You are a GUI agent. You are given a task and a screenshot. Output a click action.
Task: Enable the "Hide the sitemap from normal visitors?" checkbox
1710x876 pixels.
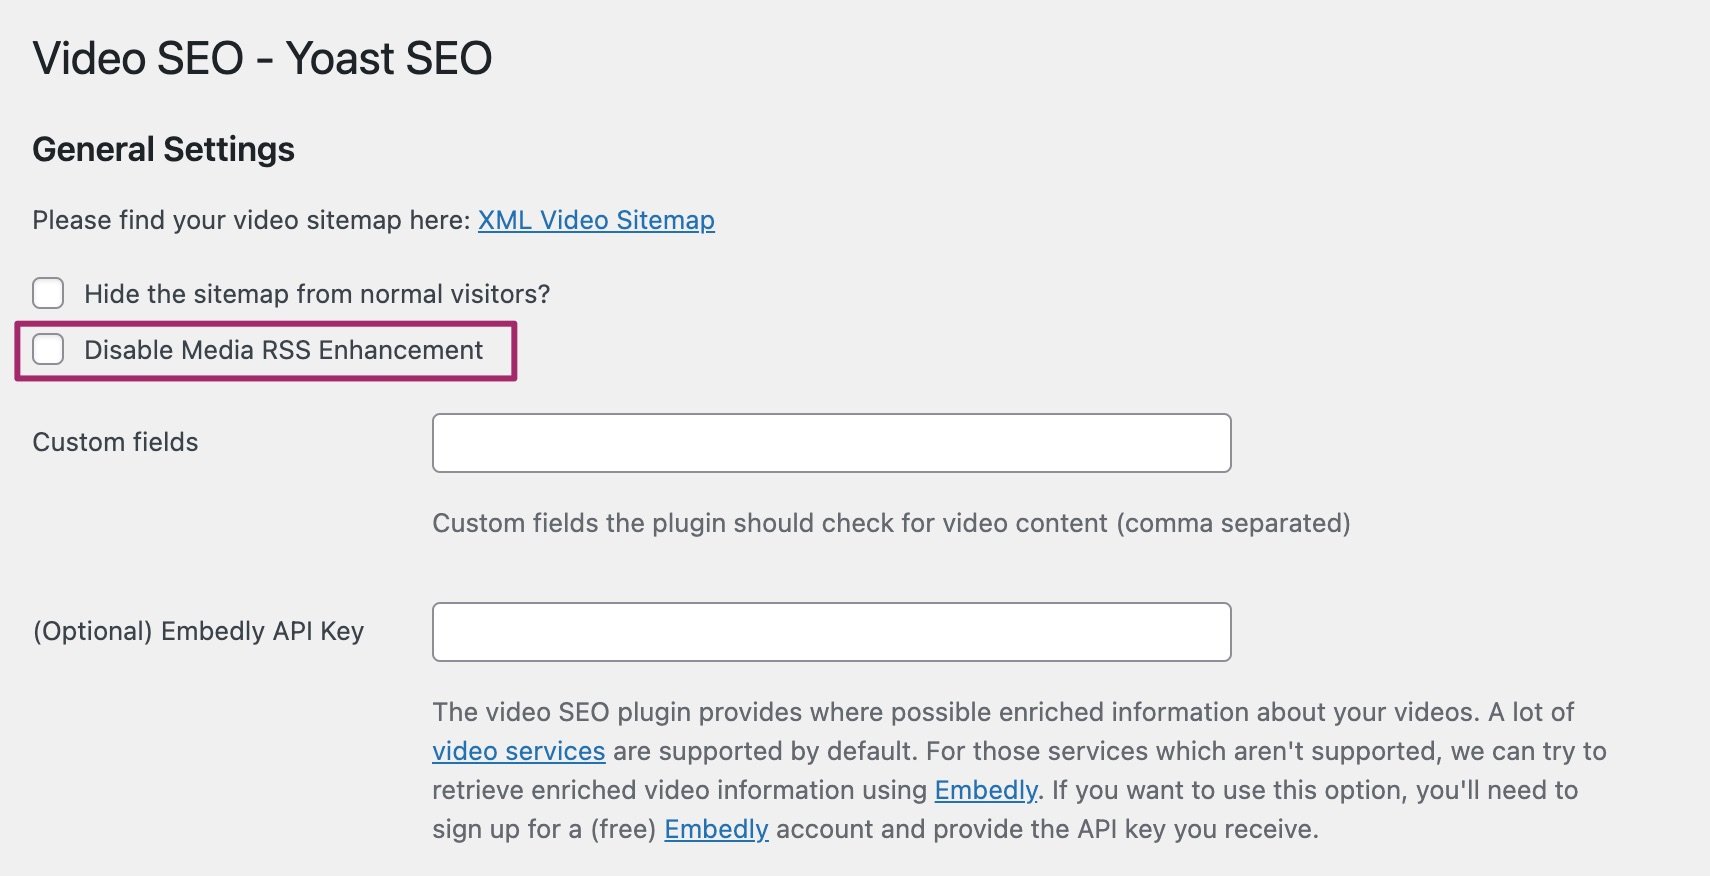pos(47,293)
